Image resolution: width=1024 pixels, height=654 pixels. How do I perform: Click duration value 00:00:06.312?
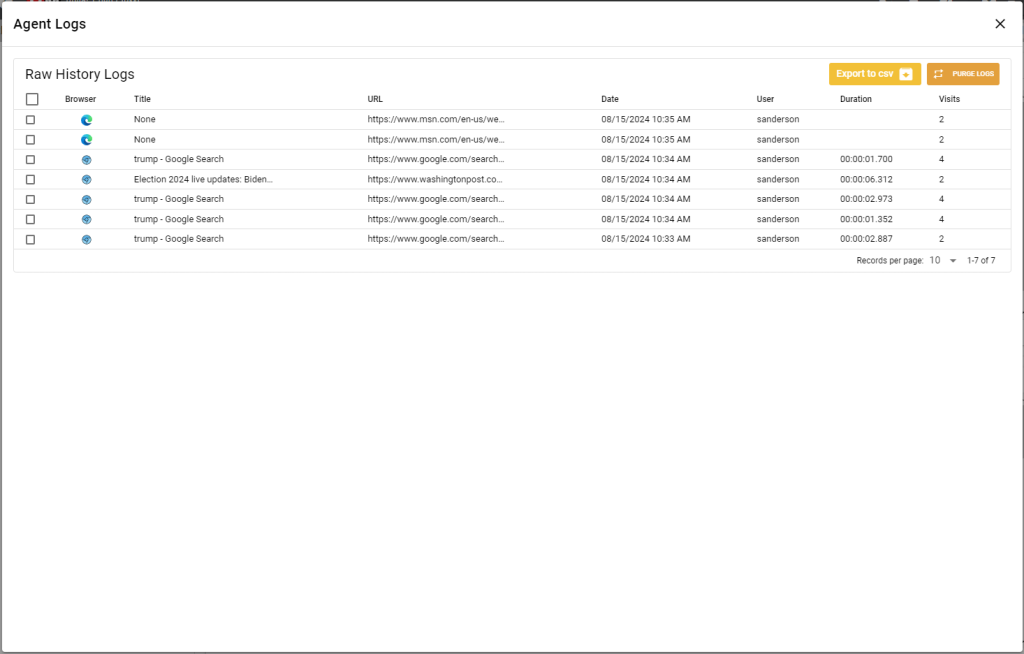(x=866, y=179)
